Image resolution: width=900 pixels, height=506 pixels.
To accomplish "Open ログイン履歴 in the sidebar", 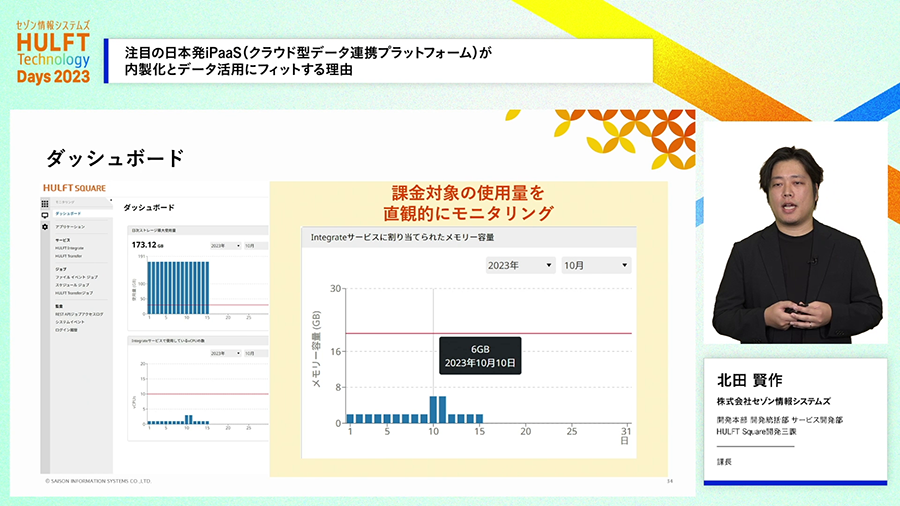I will click(68, 330).
